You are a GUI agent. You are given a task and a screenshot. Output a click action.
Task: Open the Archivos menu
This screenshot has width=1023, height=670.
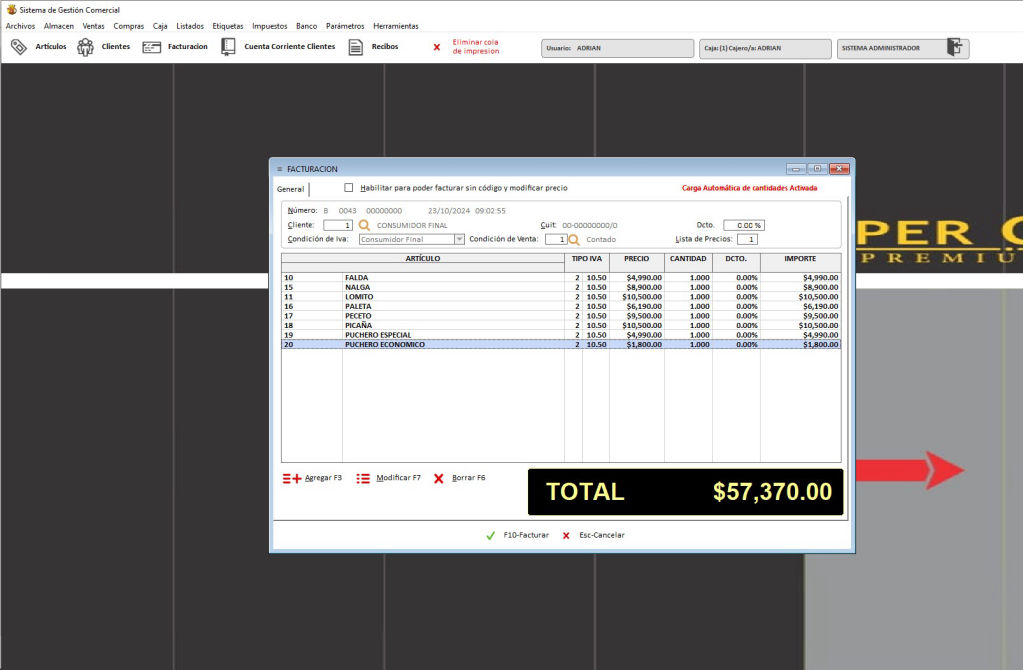[20, 26]
